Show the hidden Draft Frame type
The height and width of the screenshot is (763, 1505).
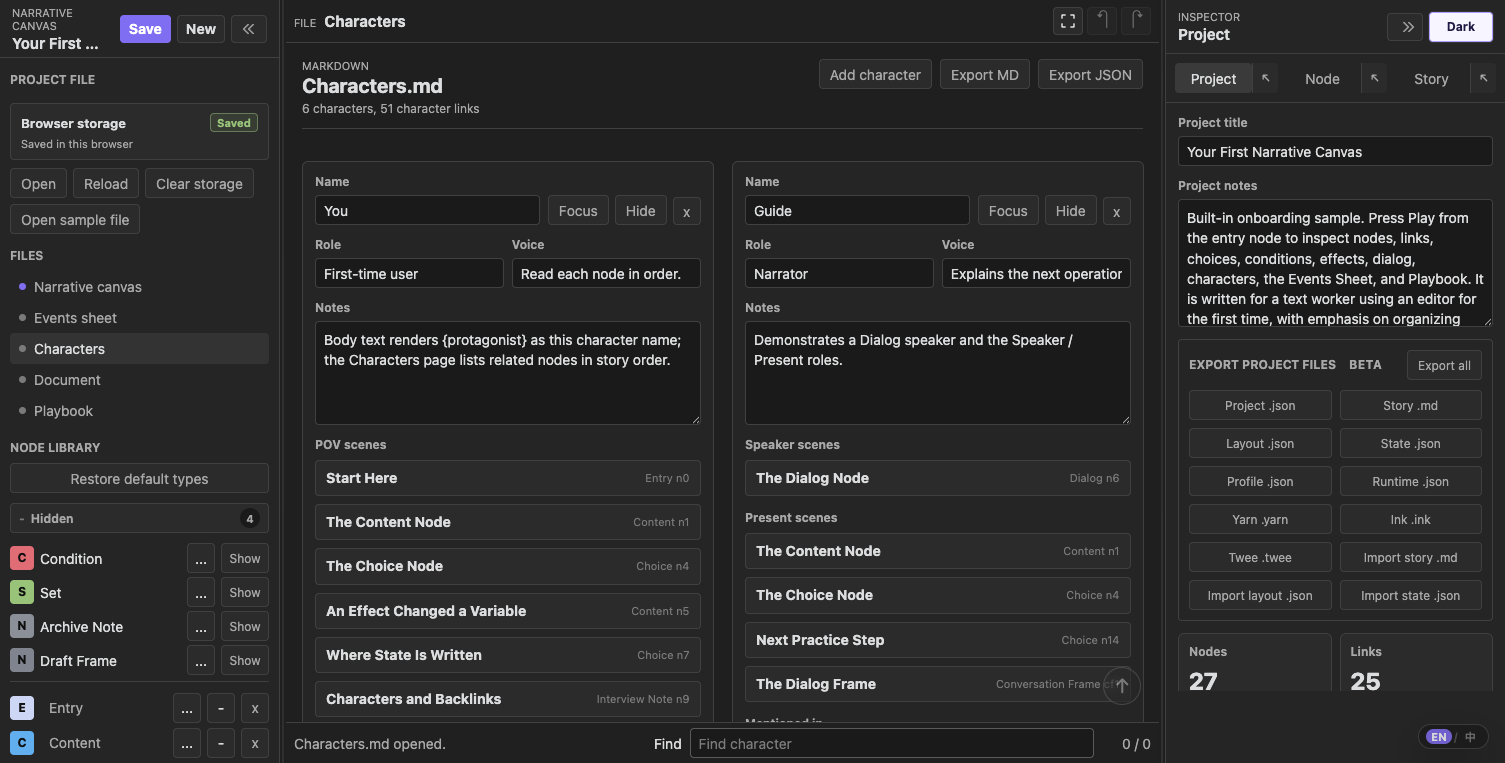click(245, 661)
